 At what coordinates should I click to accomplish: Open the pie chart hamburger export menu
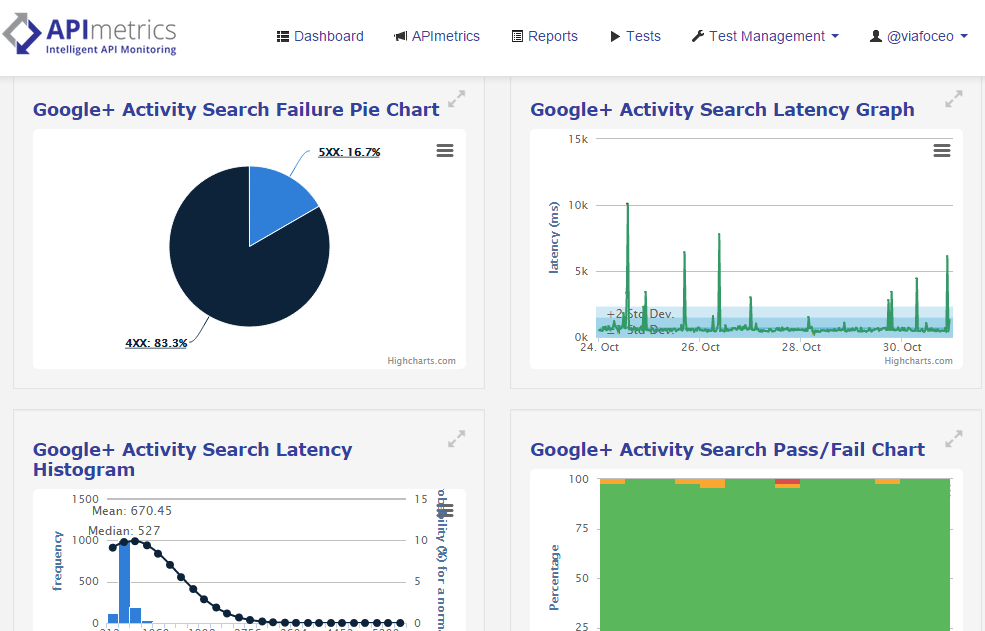coord(445,151)
